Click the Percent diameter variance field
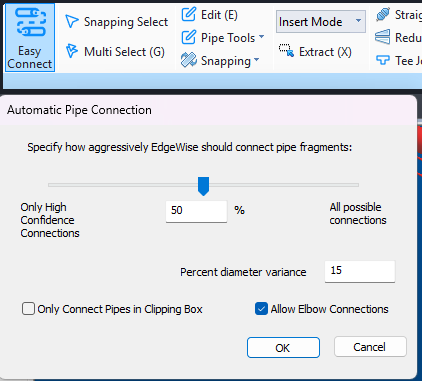The image size is (422, 381). coord(360,271)
